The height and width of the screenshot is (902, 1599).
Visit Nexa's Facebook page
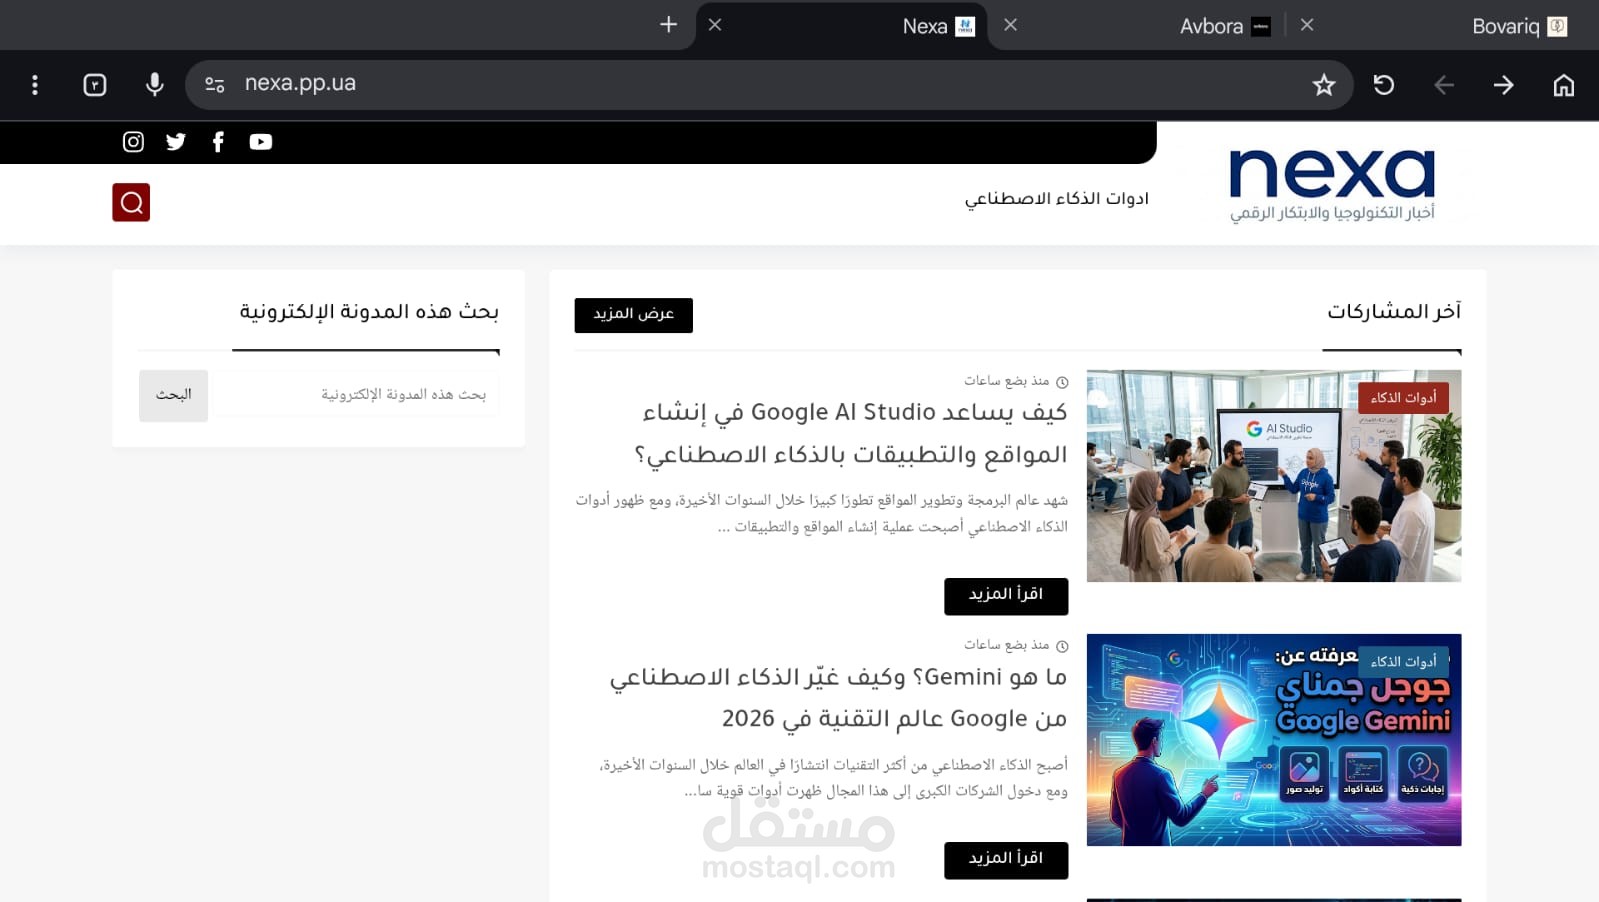218,142
